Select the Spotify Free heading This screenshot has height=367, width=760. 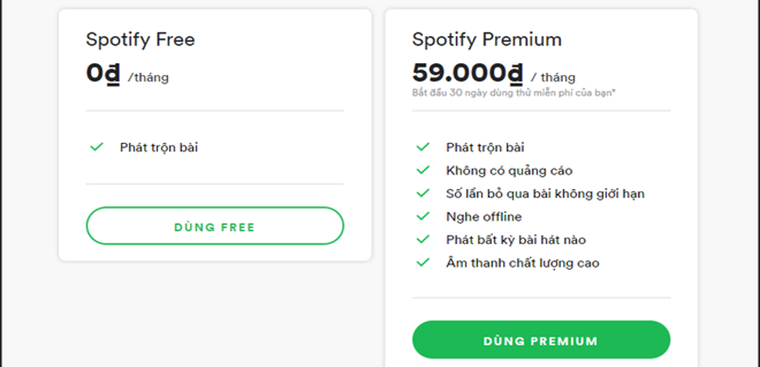(141, 40)
